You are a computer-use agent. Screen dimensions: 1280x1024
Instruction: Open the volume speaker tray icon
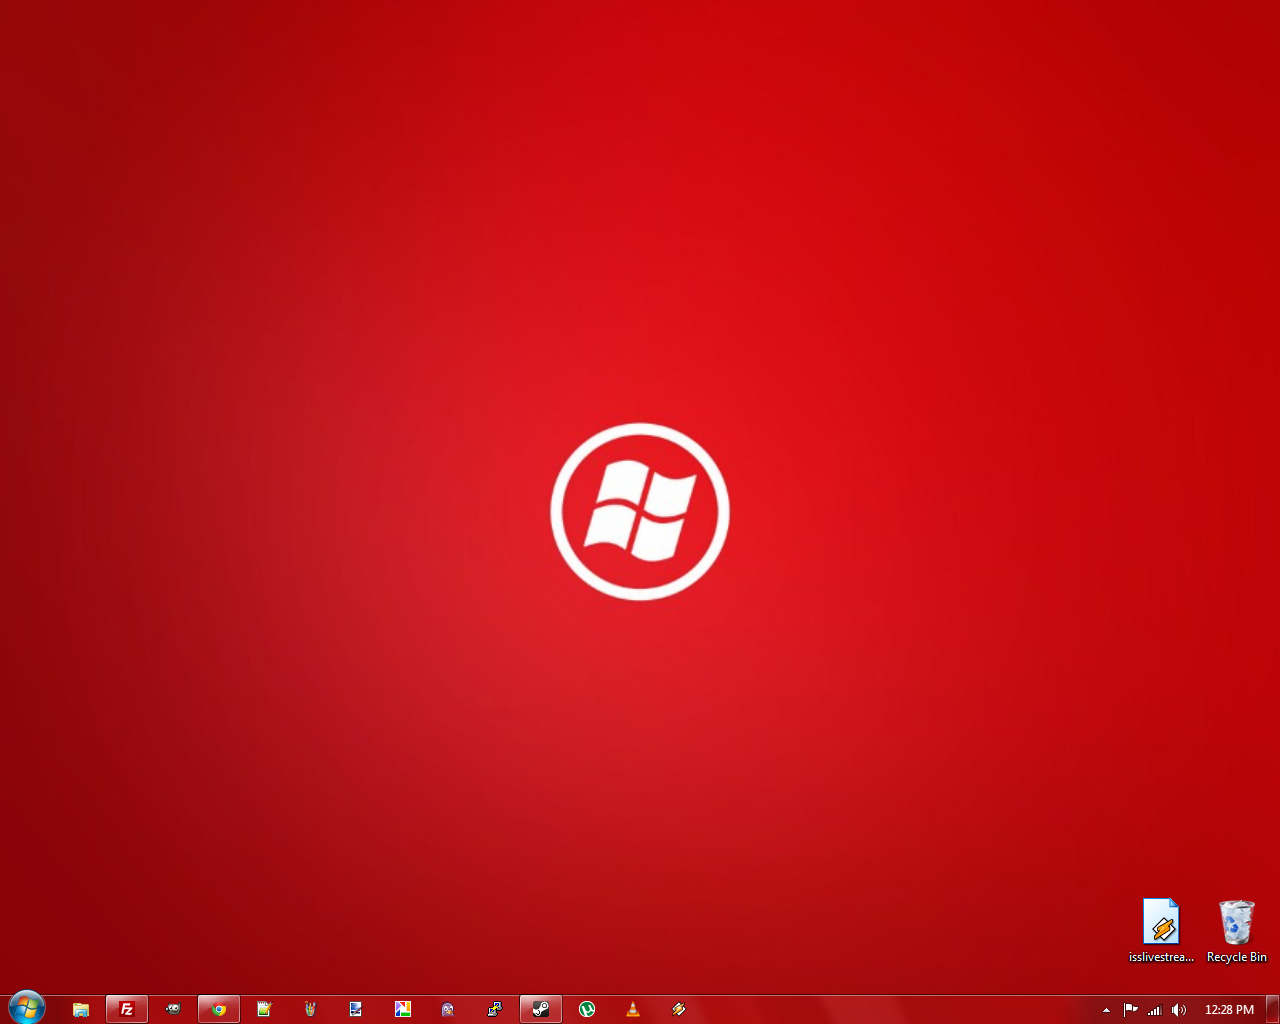[1179, 1010]
